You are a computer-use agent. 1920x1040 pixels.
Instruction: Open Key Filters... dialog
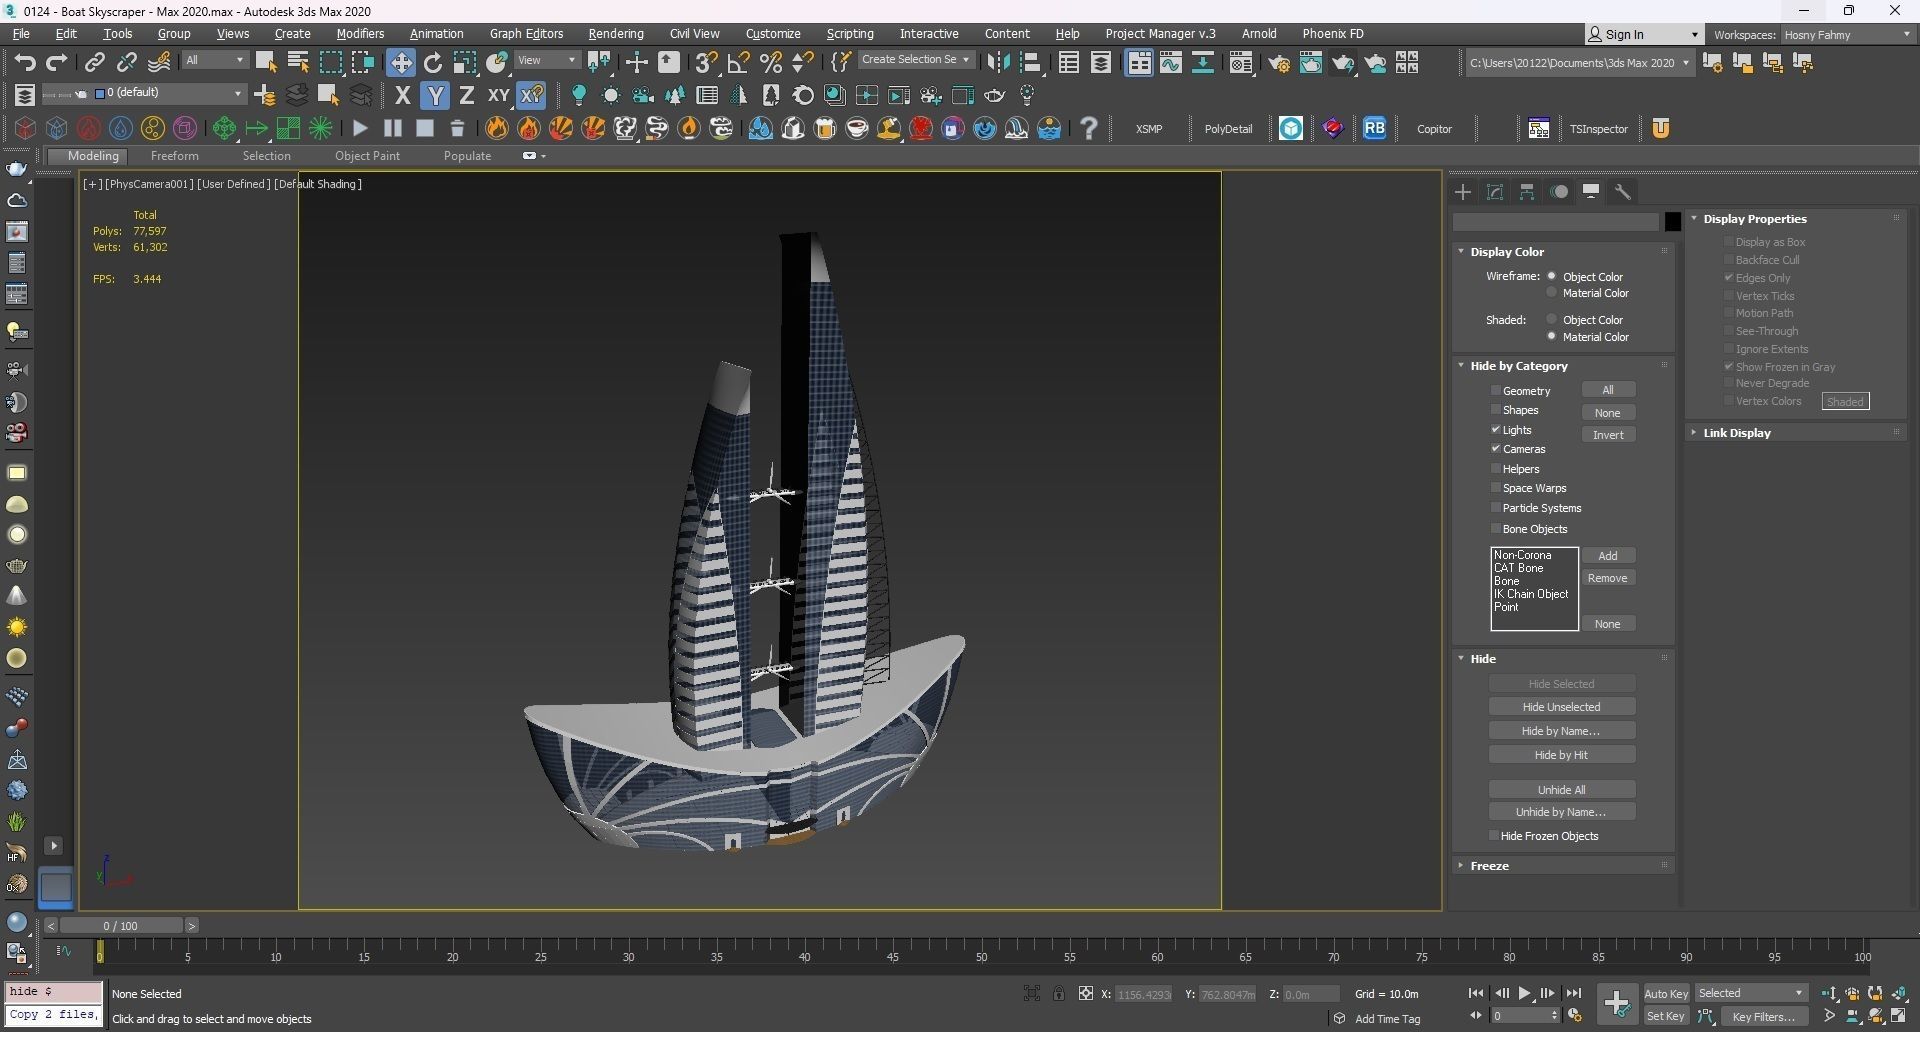(x=1764, y=1017)
